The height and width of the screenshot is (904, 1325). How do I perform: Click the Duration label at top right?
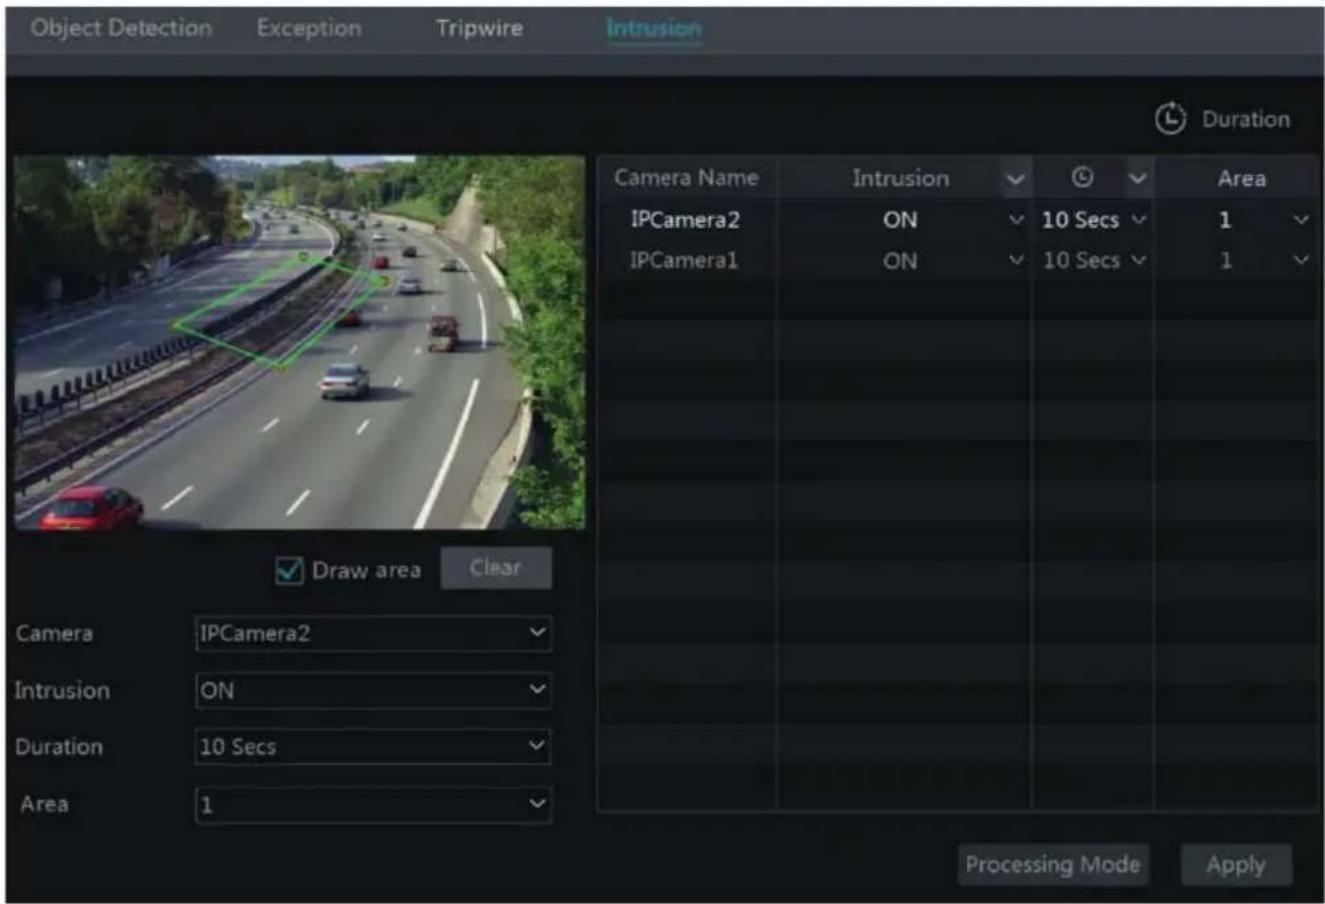click(x=1246, y=119)
